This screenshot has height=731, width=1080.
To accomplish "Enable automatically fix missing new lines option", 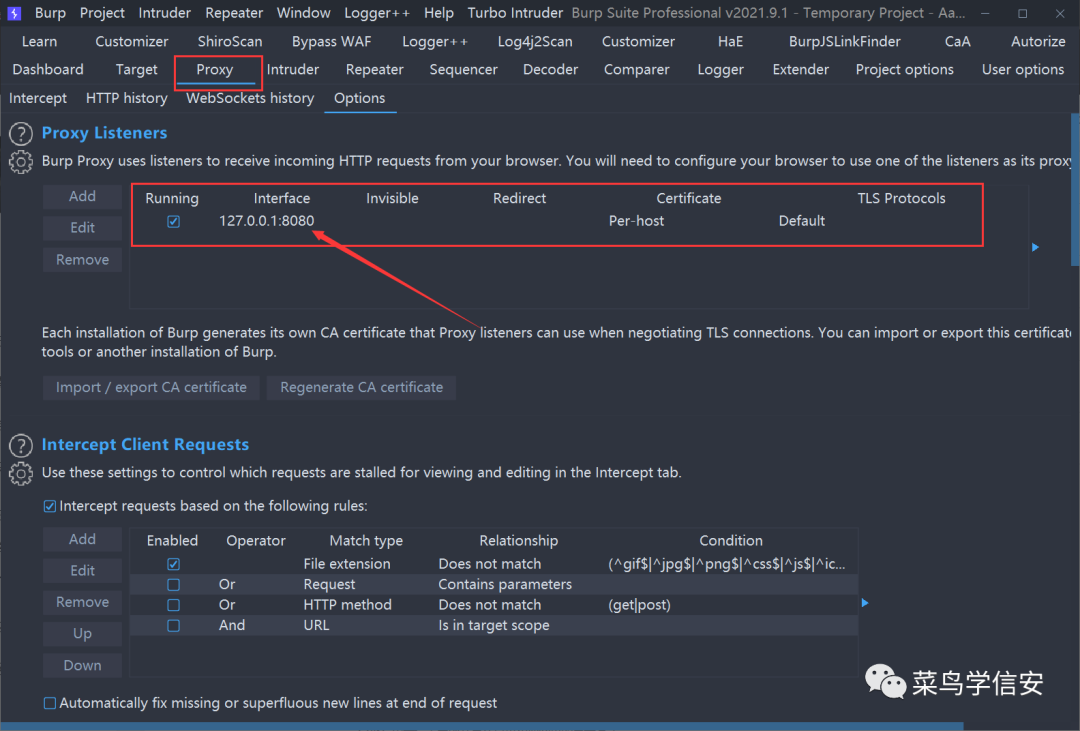I will pyautogui.click(x=50, y=703).
